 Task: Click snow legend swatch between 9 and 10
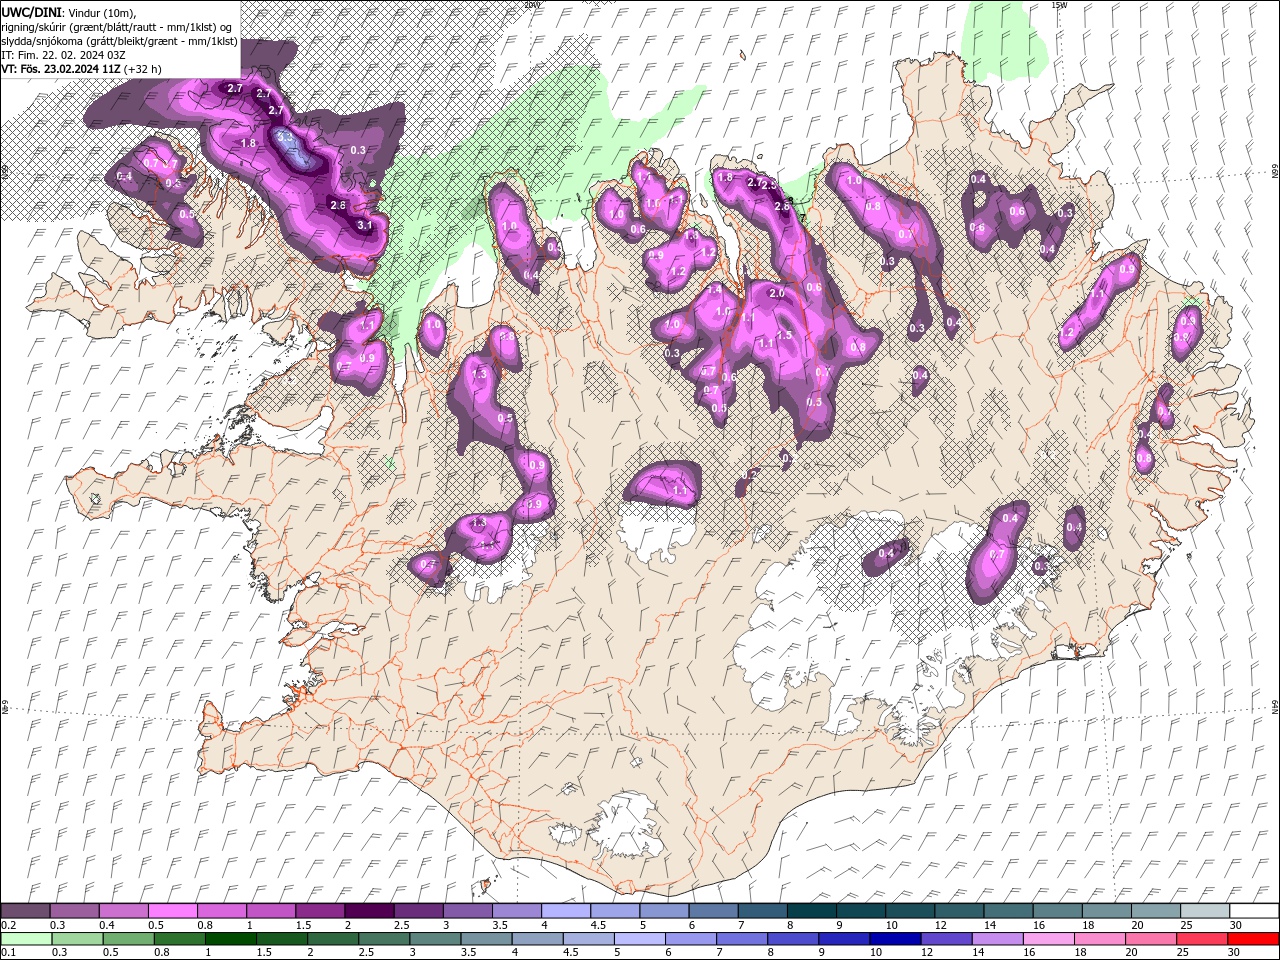tap(860, 911)
